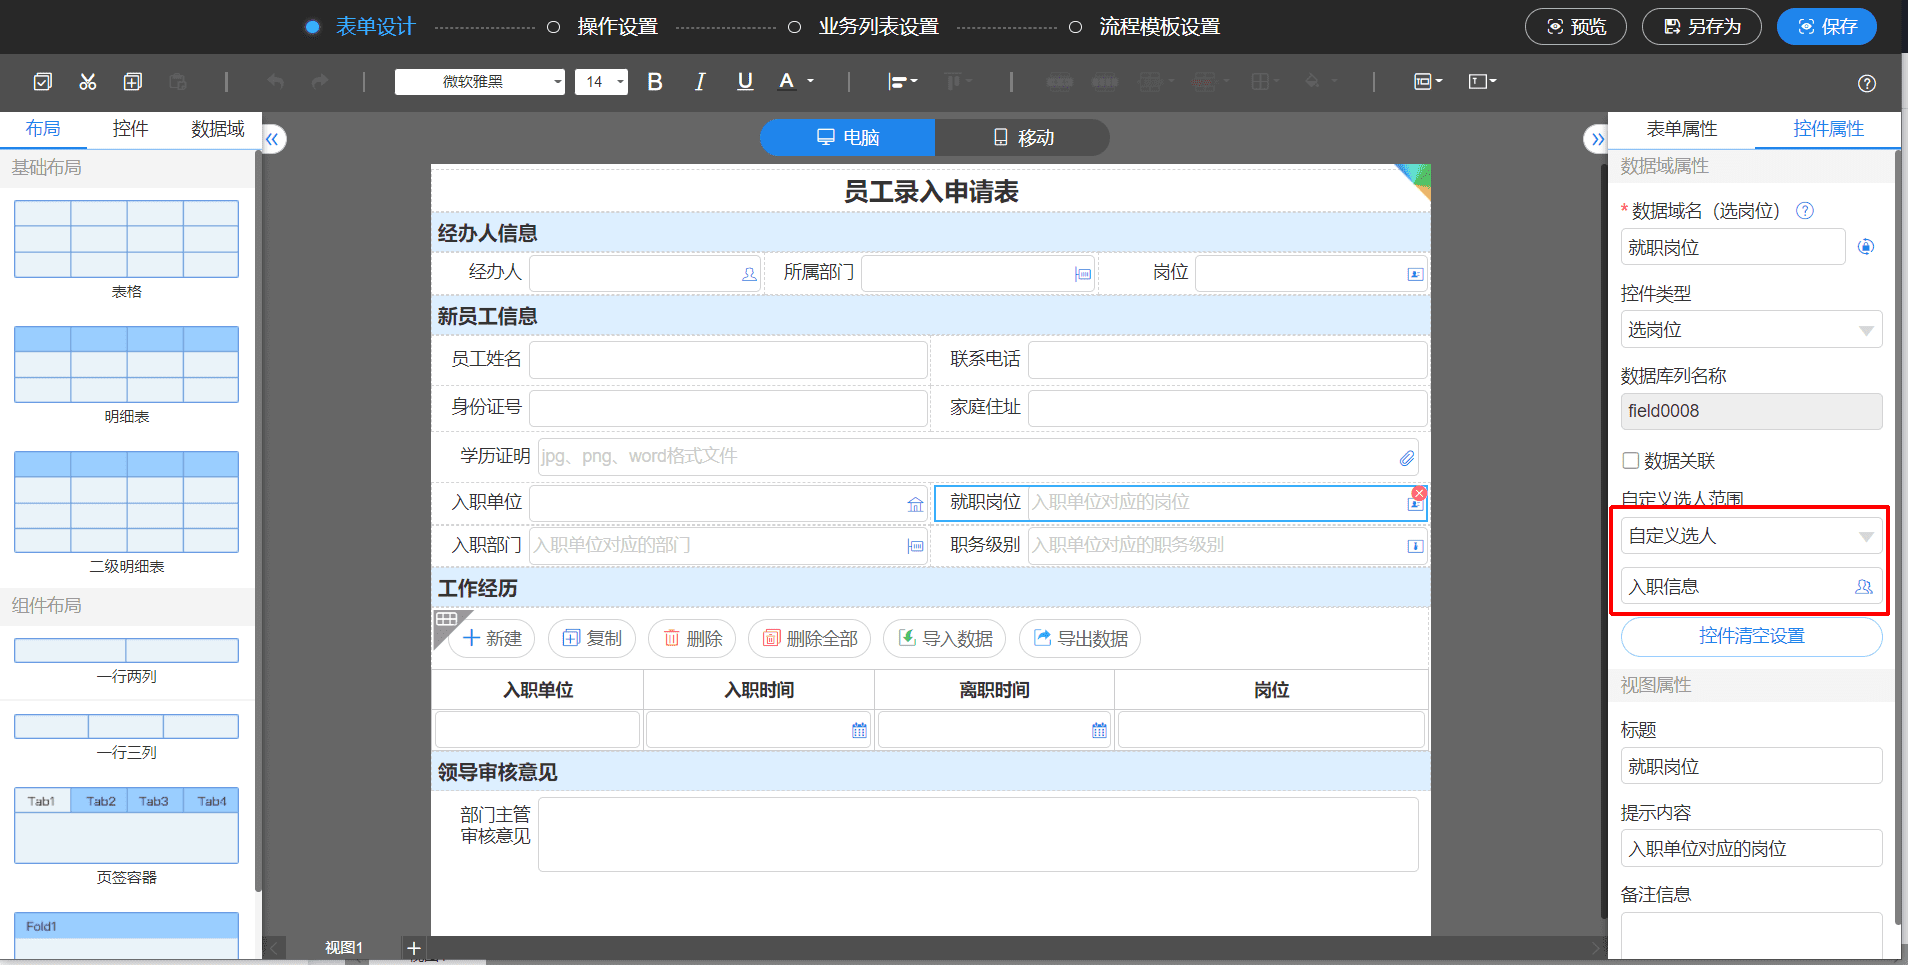Click the help icon beside 数据域名 label
Image resolution: width=1908 pixels, height=965 pixels.
[1805, 211]
